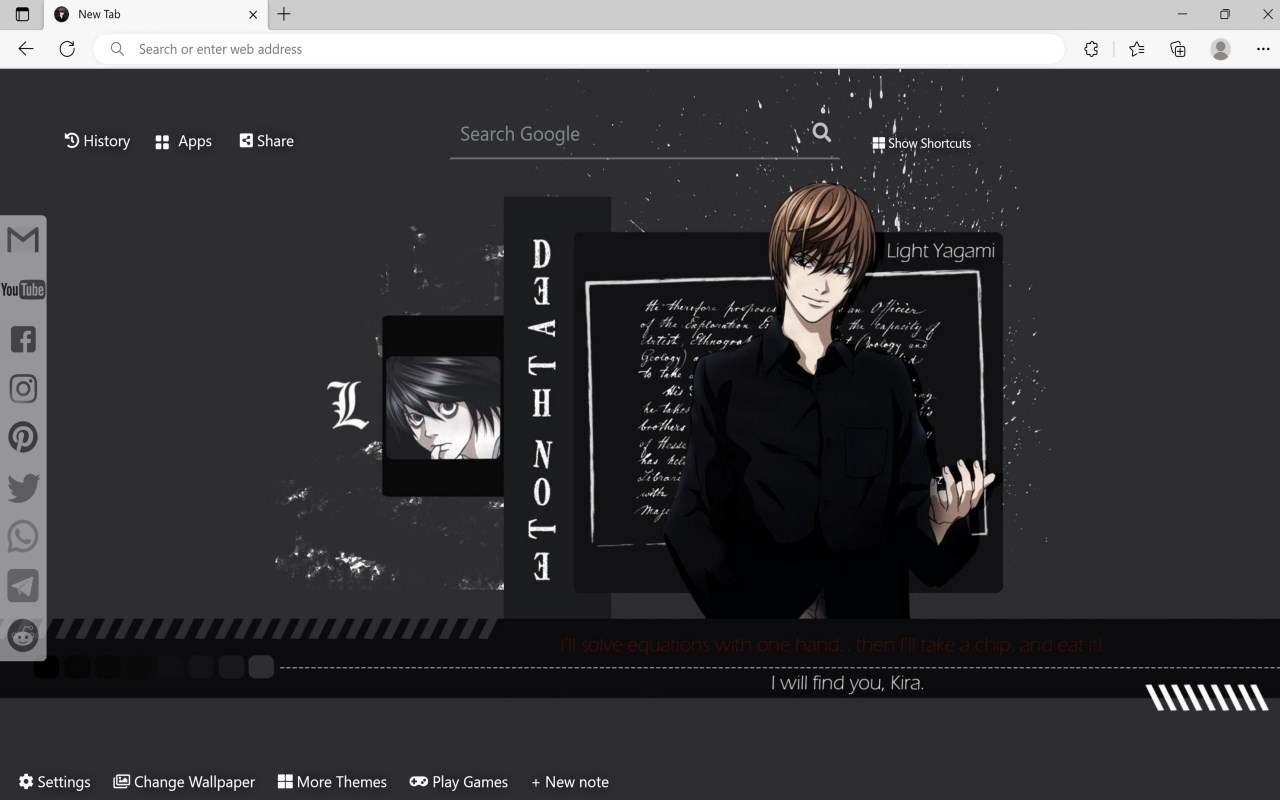Click the browser address bar

coord(579,49)
